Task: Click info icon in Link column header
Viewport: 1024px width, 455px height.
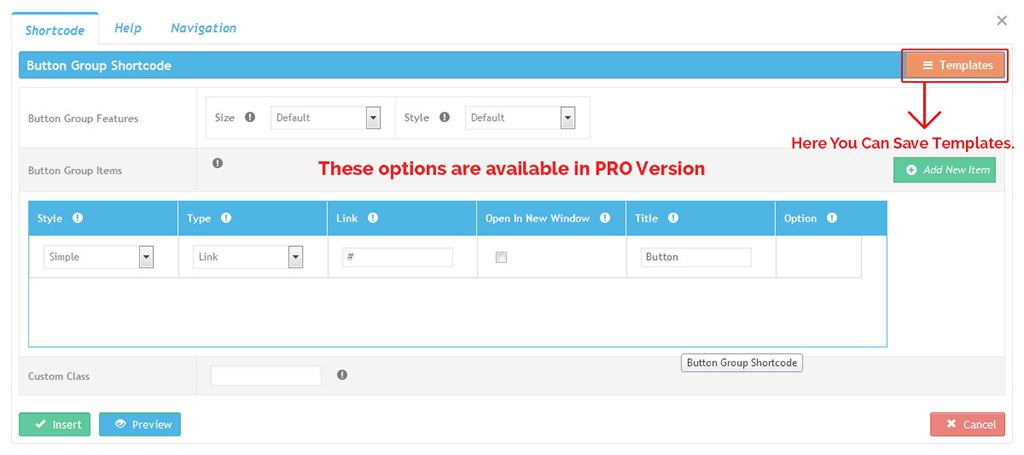Action: (x=373, y=218)
